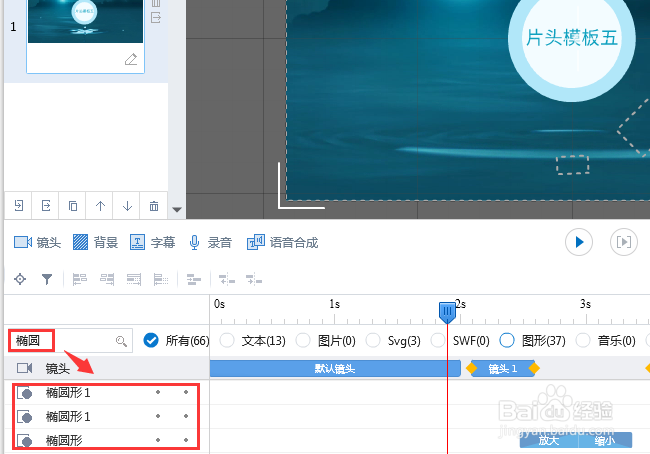650x454 pixels.
Task: Click the shift bars right icon
Action: (254, 279)
